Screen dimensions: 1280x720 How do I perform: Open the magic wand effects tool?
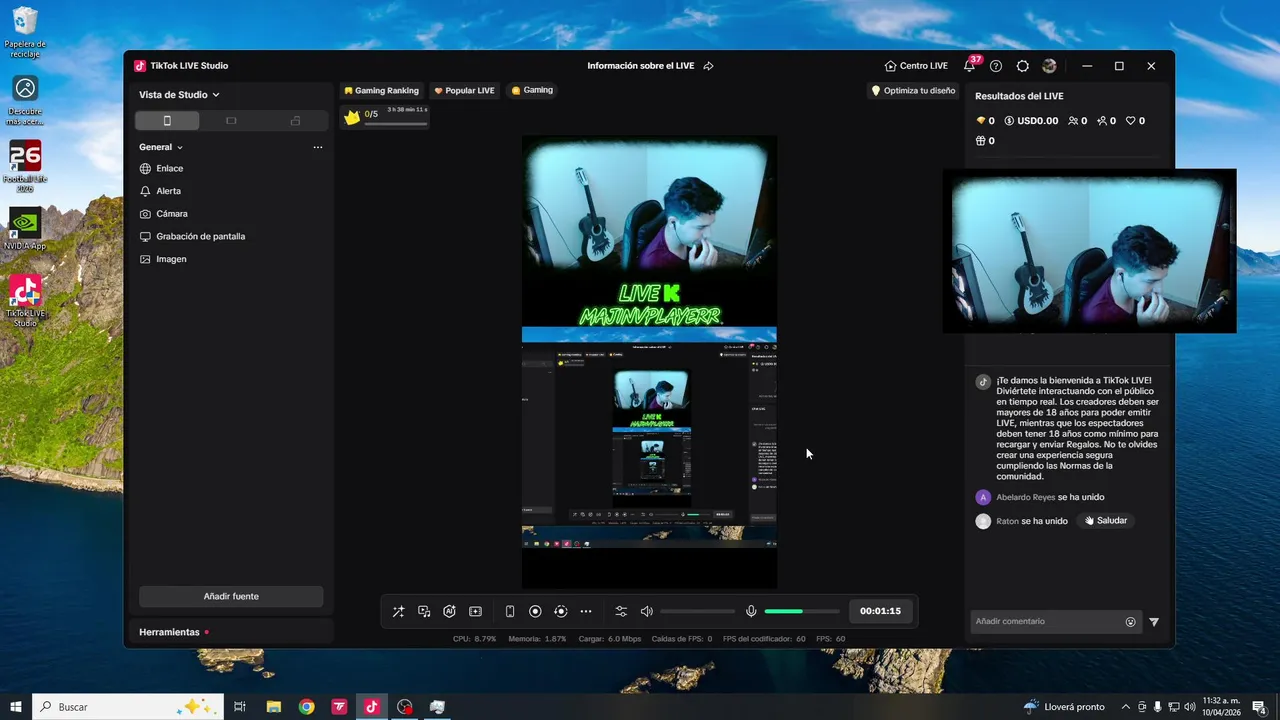coord(398,611)
